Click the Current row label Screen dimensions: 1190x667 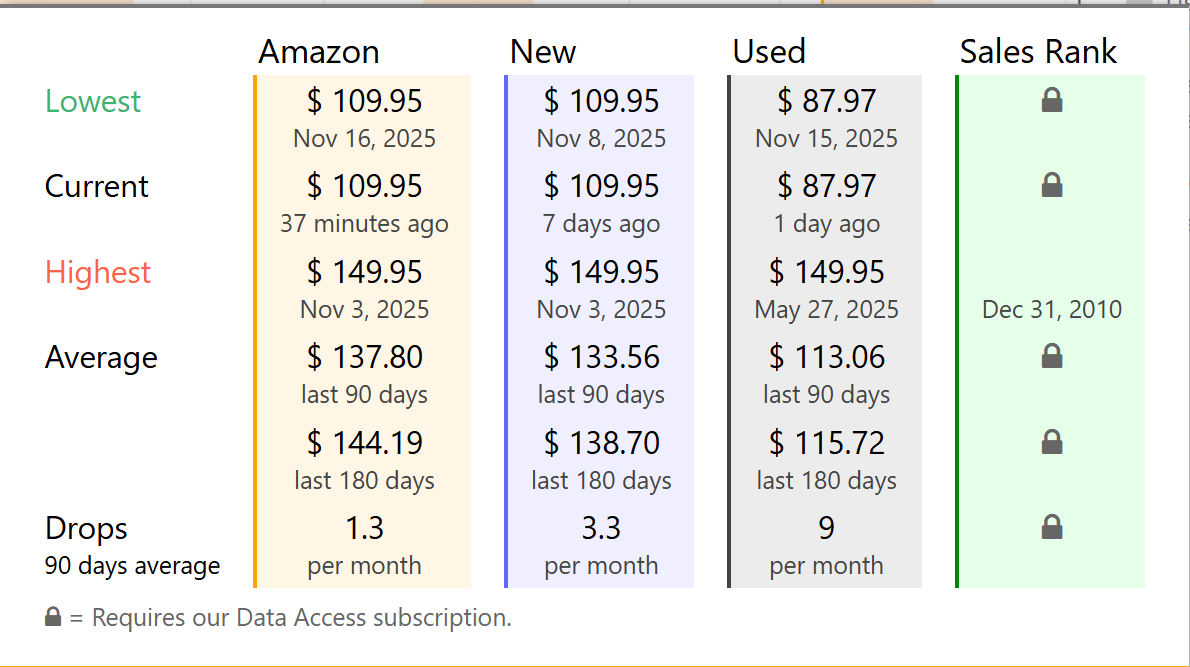(x=97, y=186)
